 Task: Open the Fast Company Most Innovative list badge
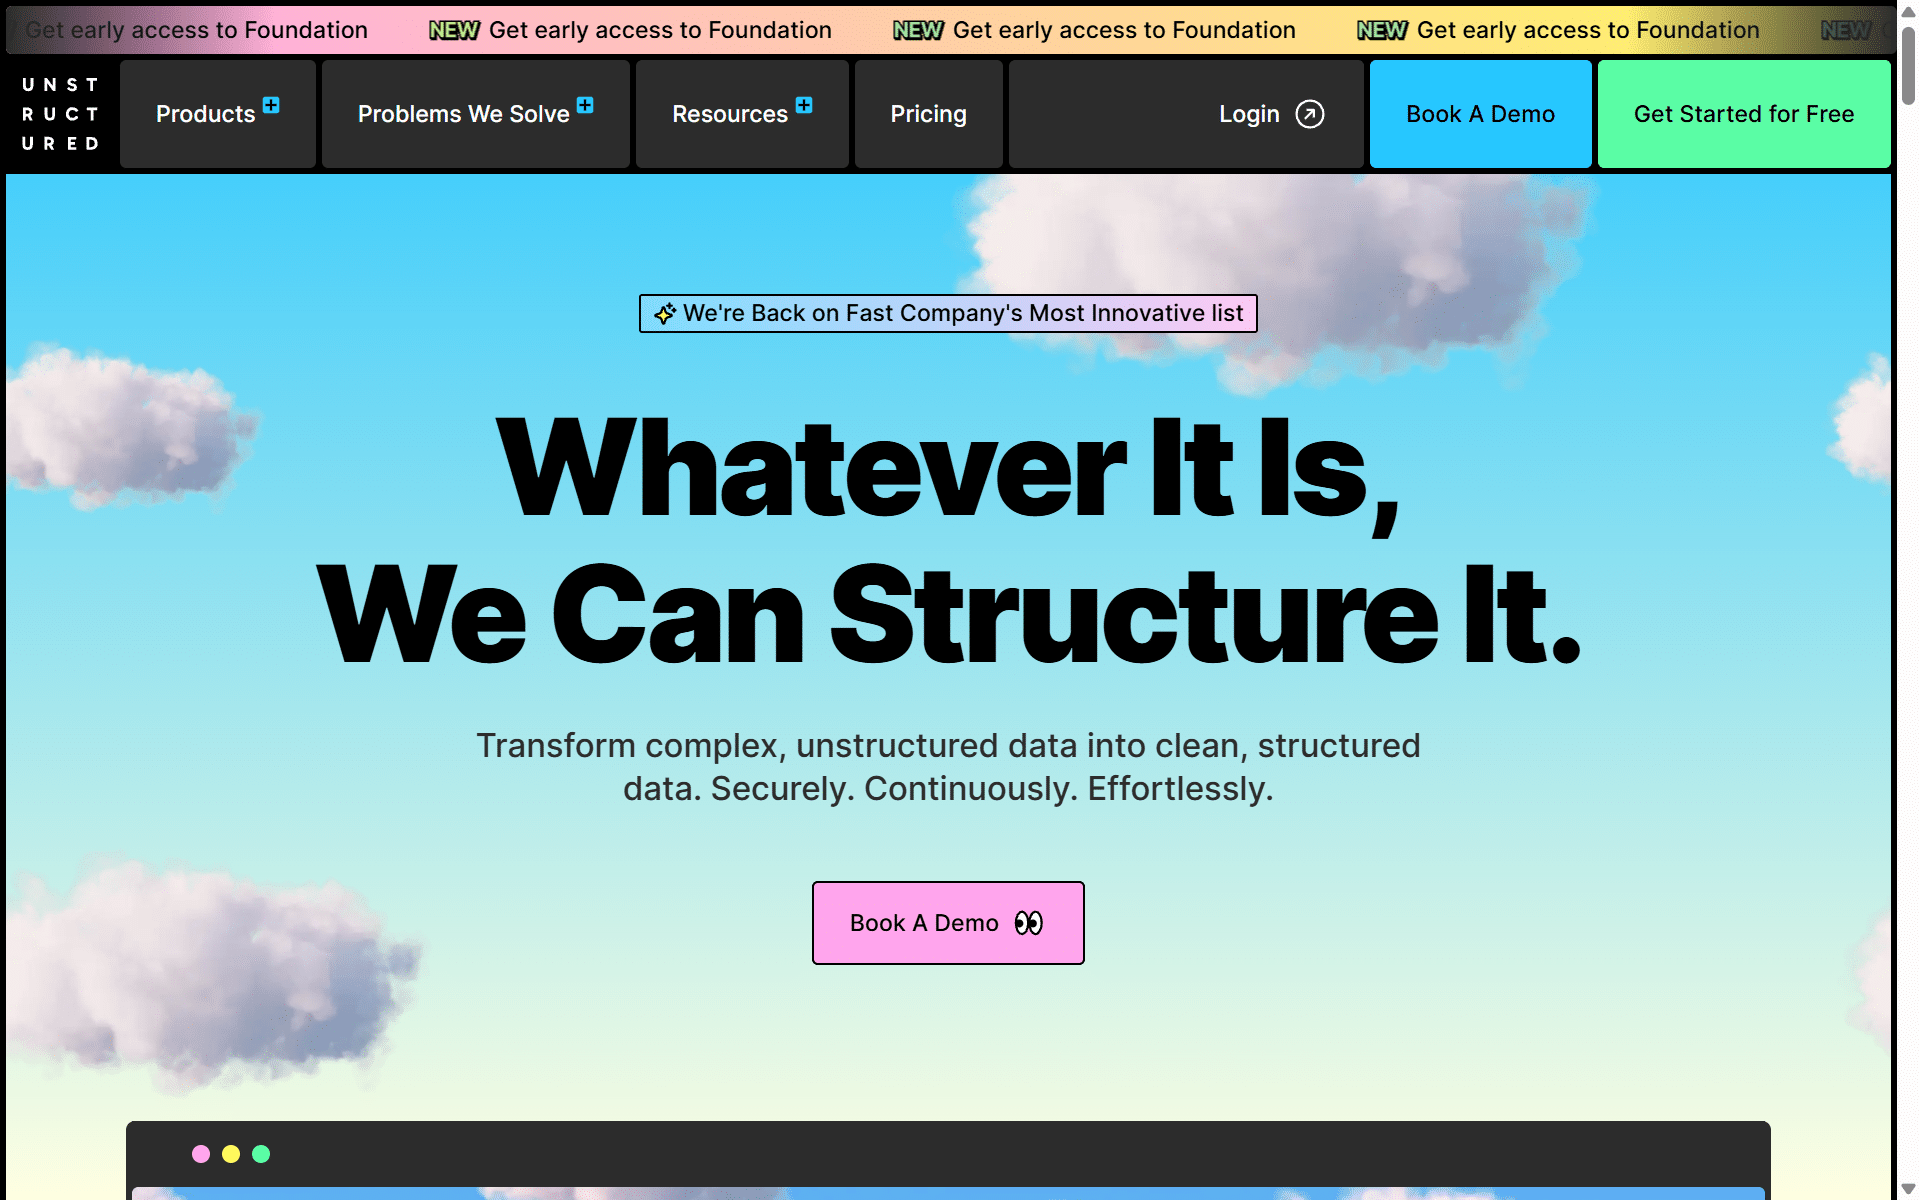(x=948, y=313)
